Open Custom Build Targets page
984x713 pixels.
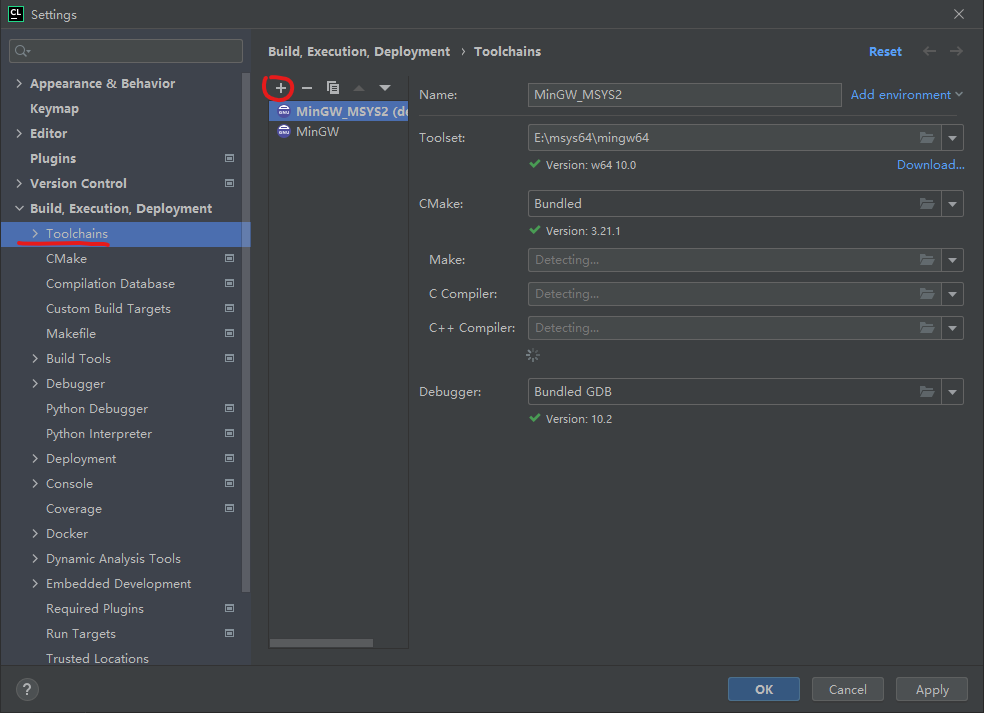(x=108, y=309)
